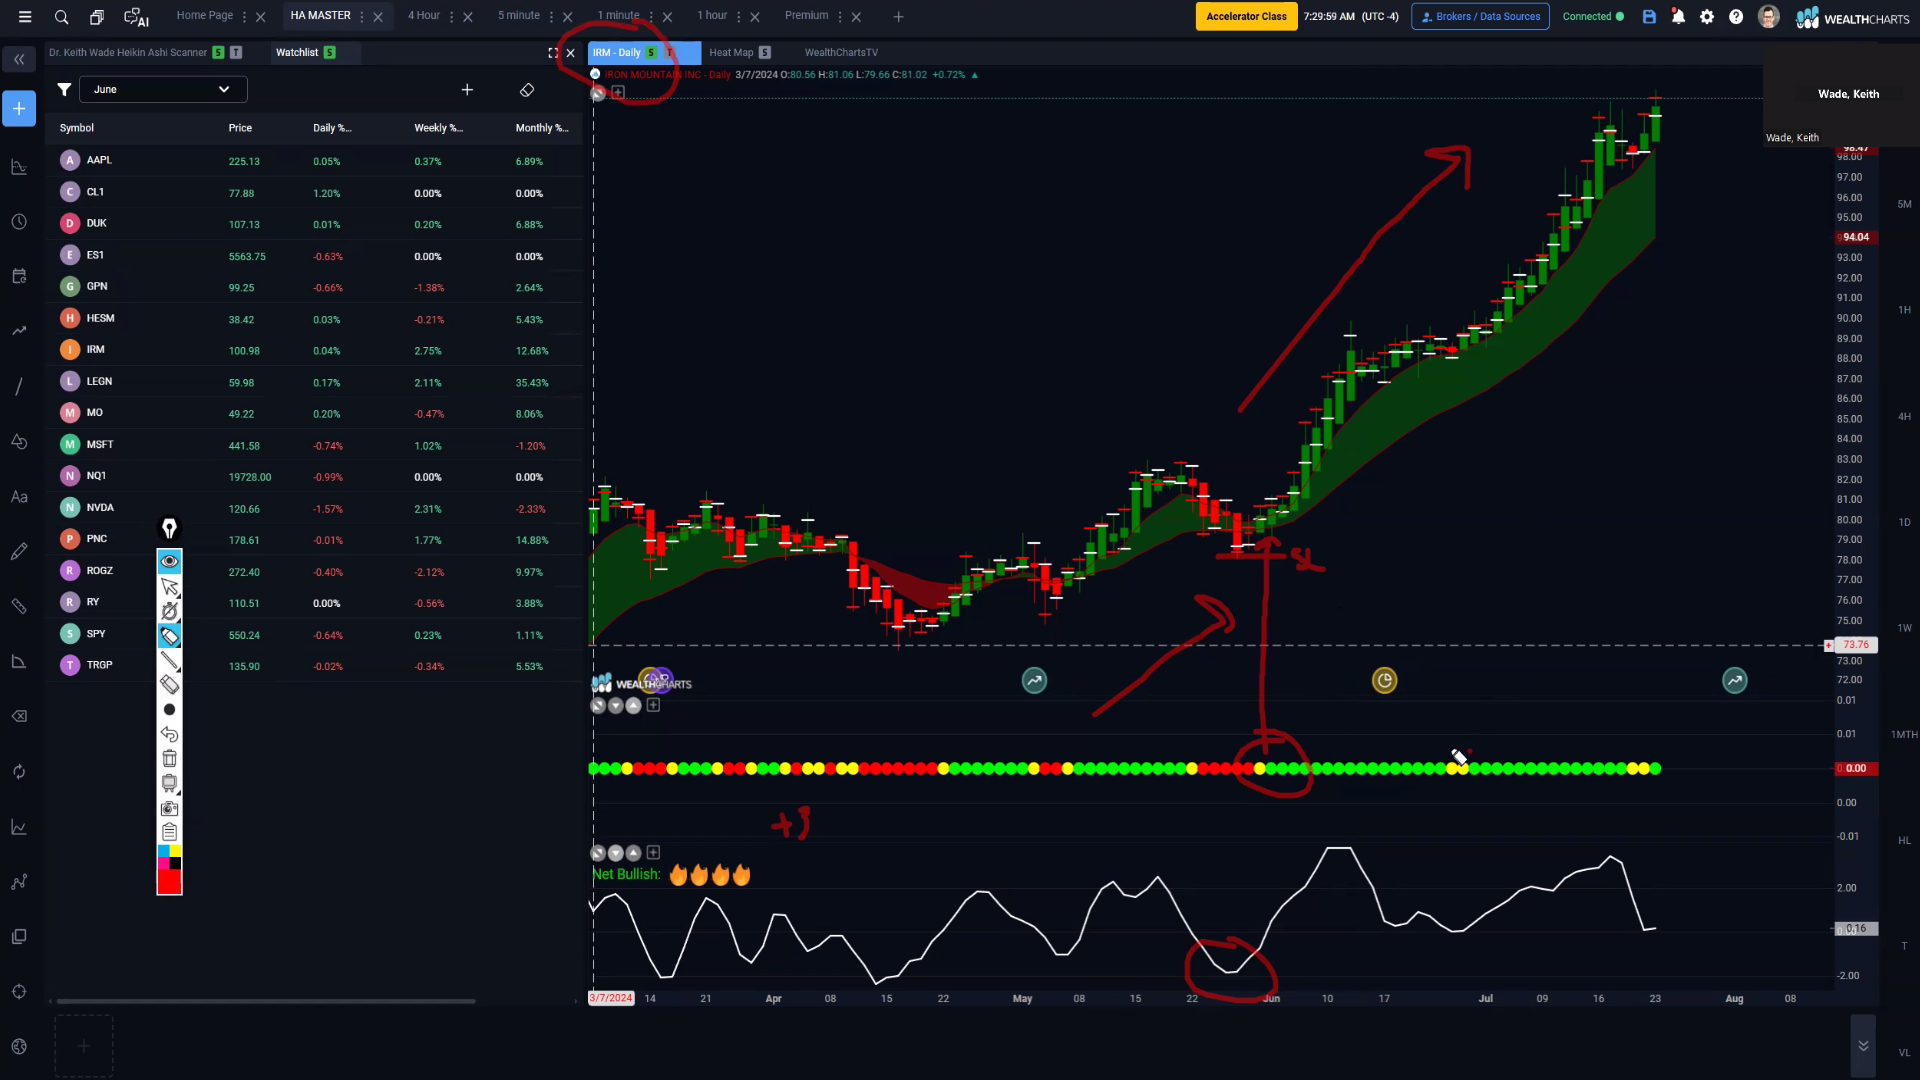Toggle the S badge on the IRM - Daily tab
The height and width of the screenshot is (1080, 1920).
click(651, 53)
